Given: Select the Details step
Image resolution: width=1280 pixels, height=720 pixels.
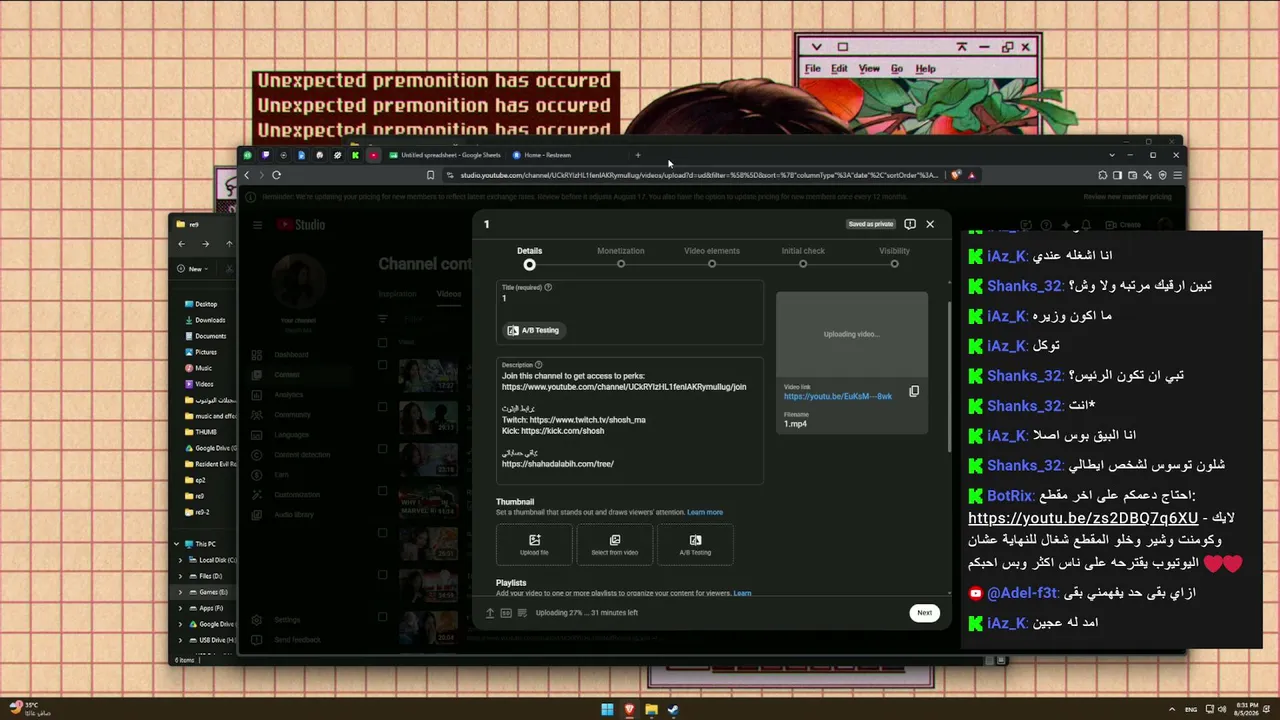Looking at the screenshot, I should [x=529, y=257].
